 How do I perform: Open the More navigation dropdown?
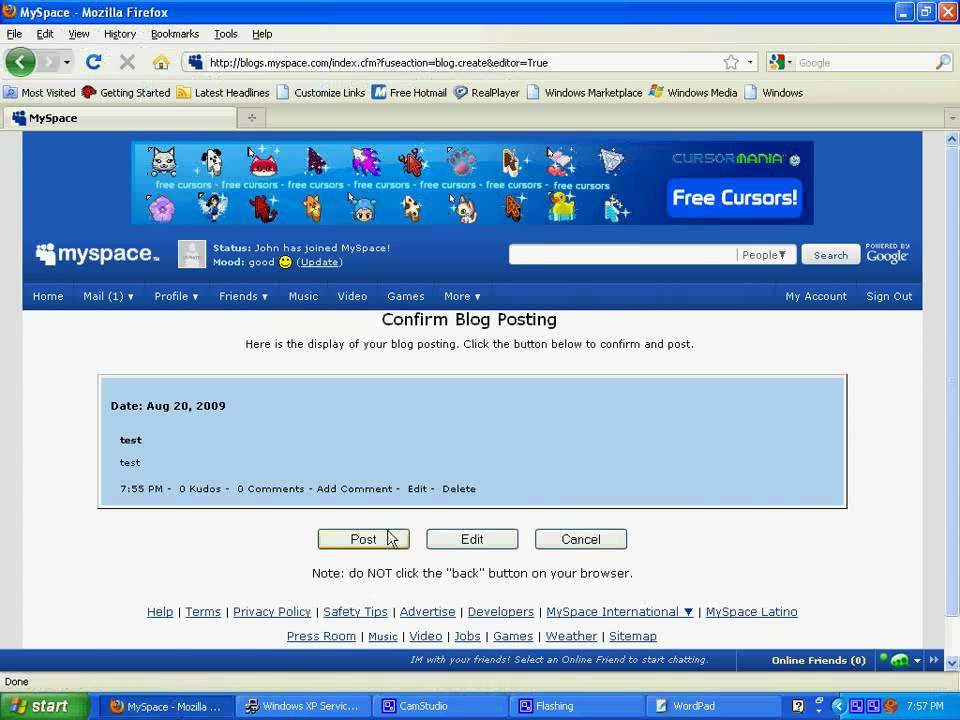pyautogui.click(x=461, y=296)
